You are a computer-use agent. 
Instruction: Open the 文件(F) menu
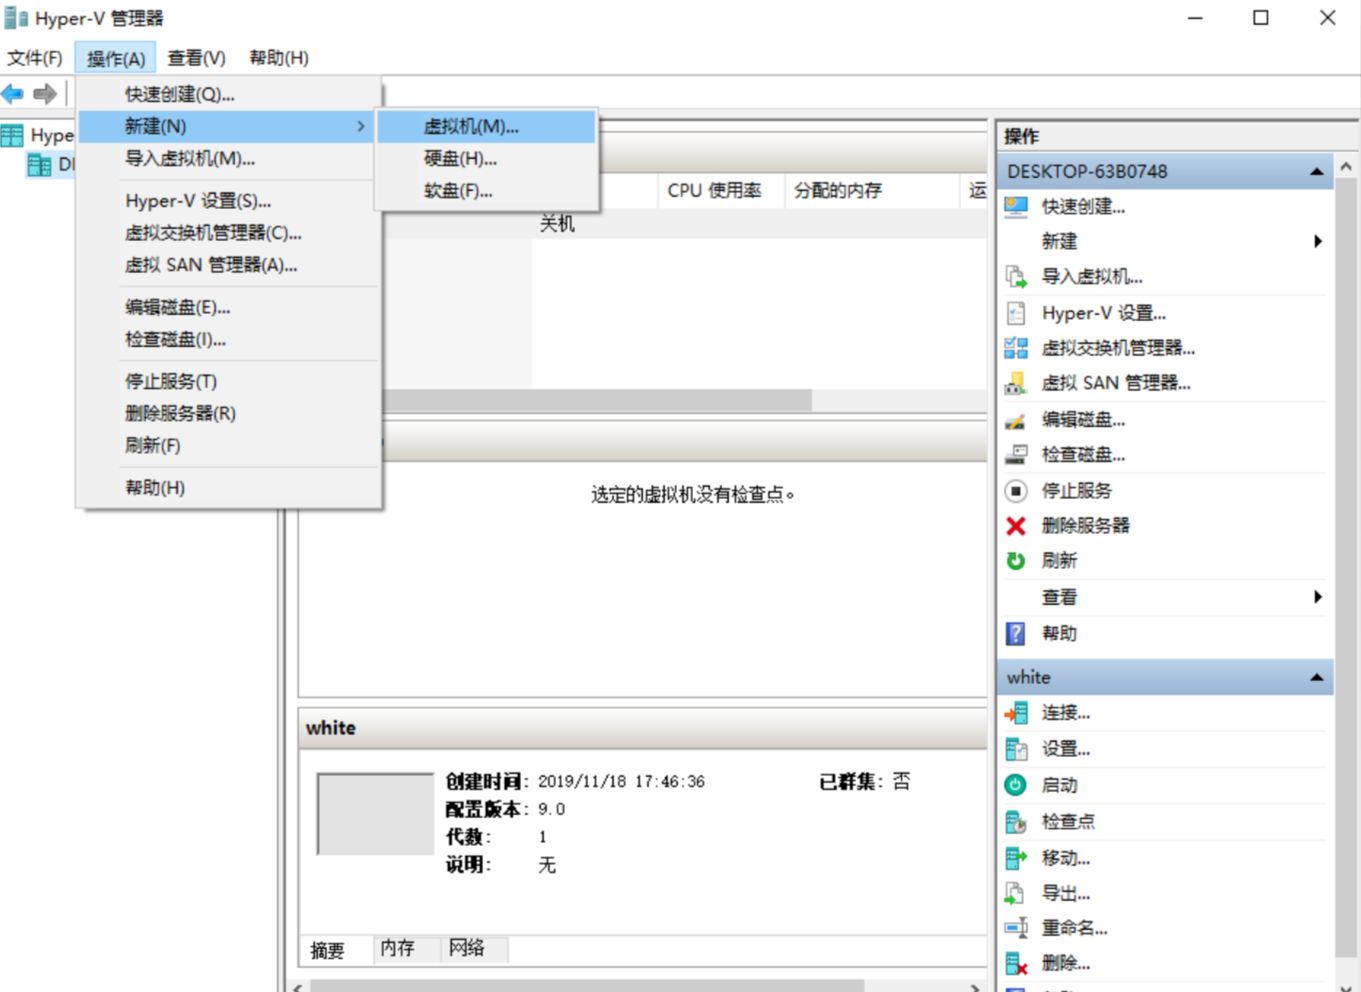(35, 58)
